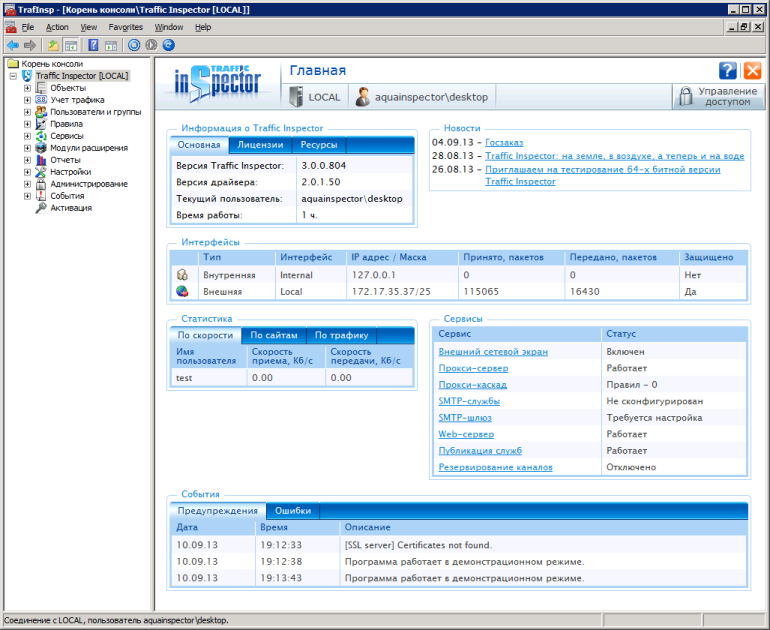Open the Резервирование каналов link
770x630 pixels.
point(495,467)
